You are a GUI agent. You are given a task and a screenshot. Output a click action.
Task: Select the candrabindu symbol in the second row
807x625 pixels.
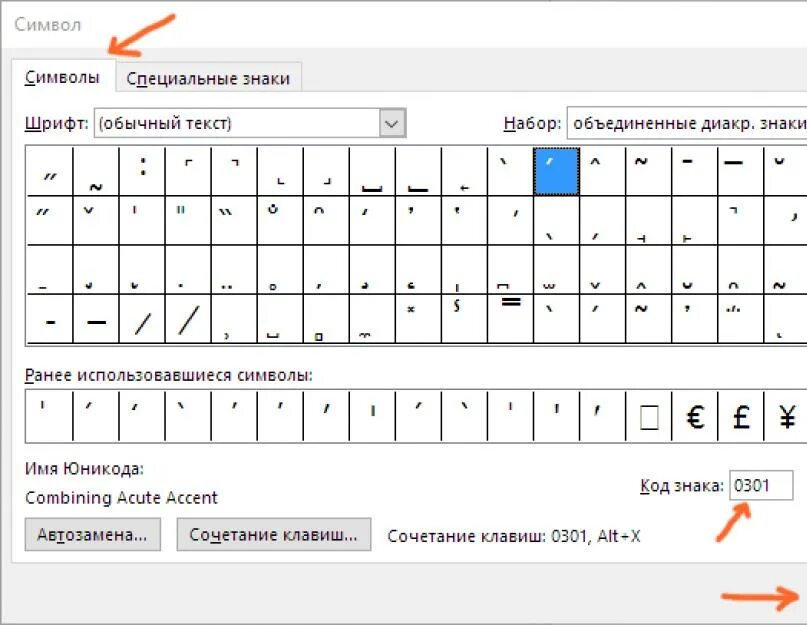[280, 220]
